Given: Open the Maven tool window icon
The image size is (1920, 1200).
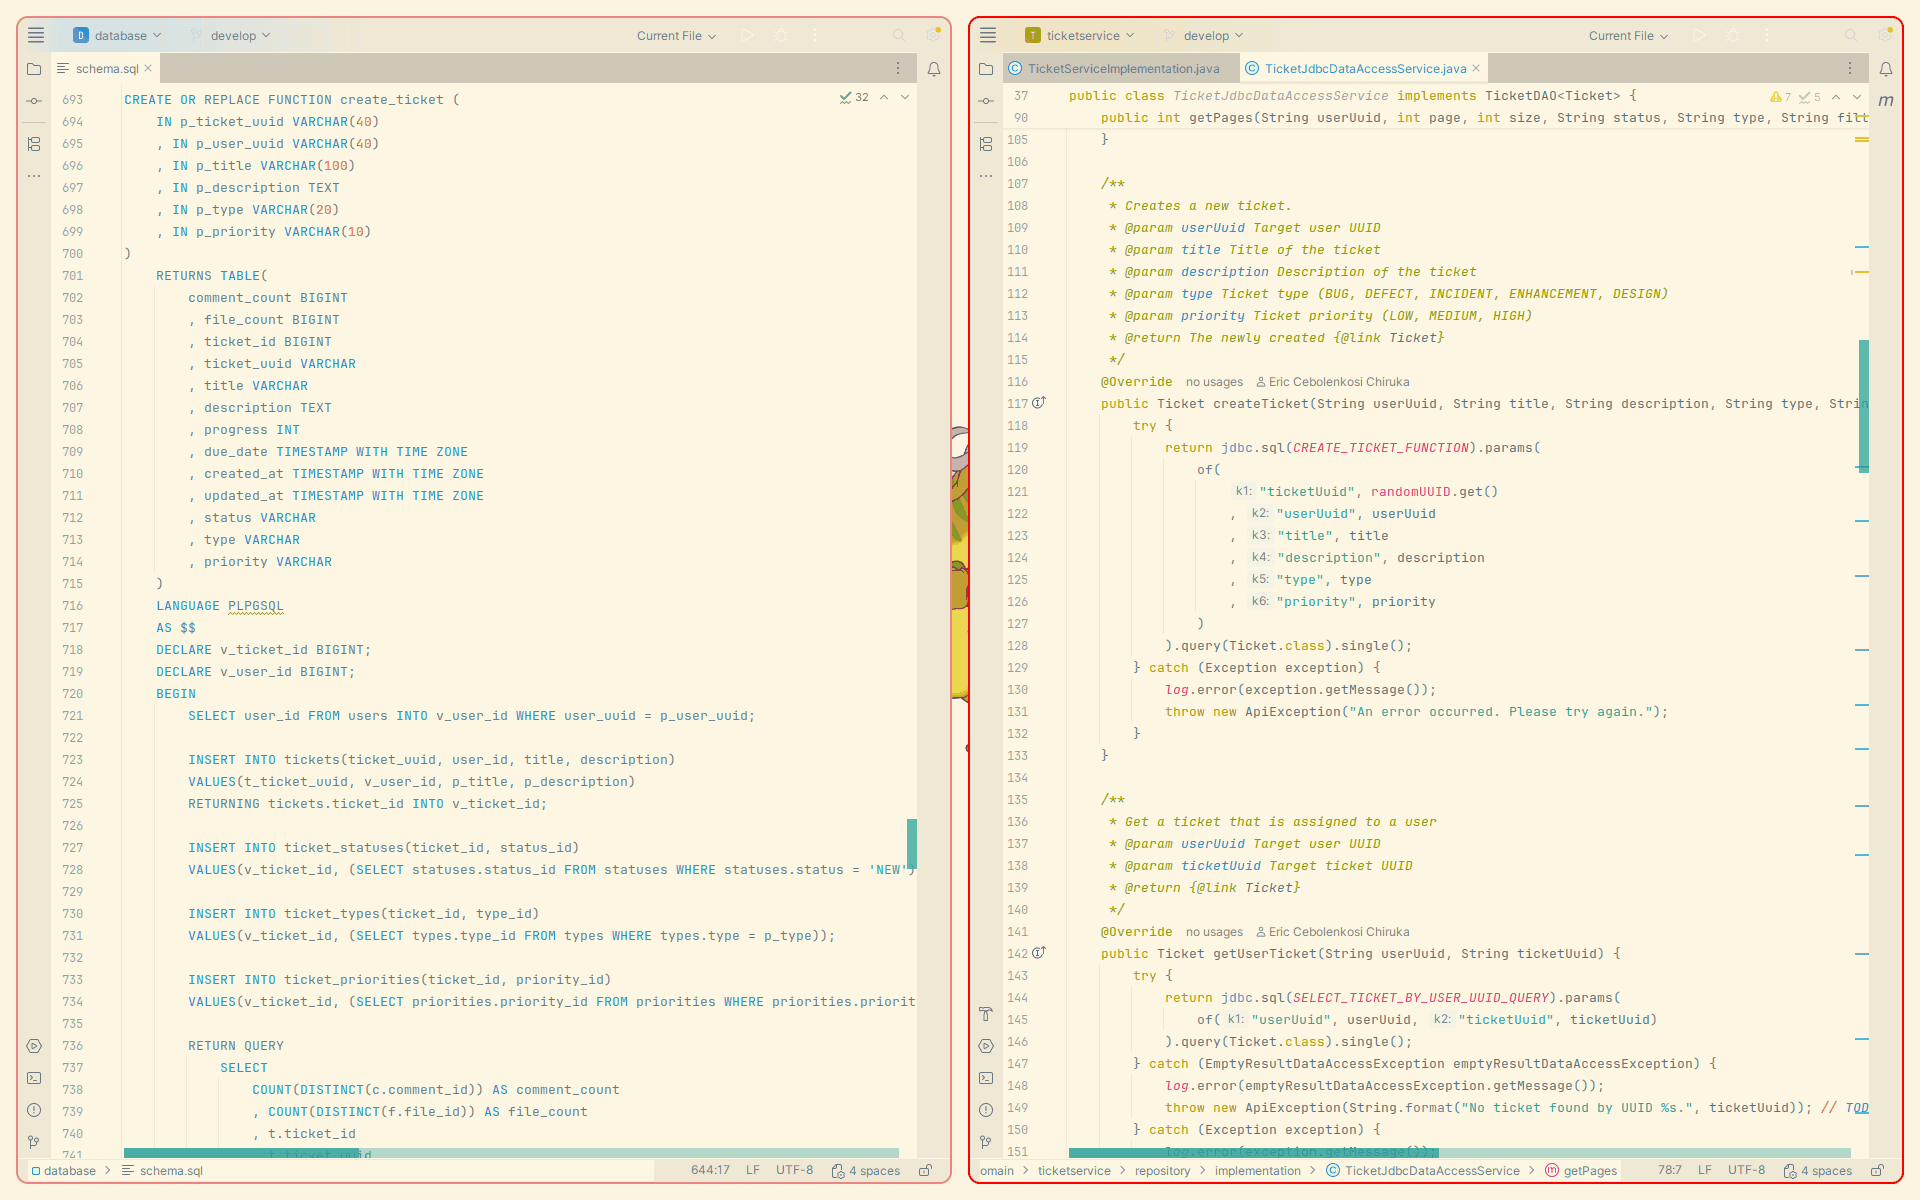Looking at the screenshot, I should click(x=1885, y=100).
